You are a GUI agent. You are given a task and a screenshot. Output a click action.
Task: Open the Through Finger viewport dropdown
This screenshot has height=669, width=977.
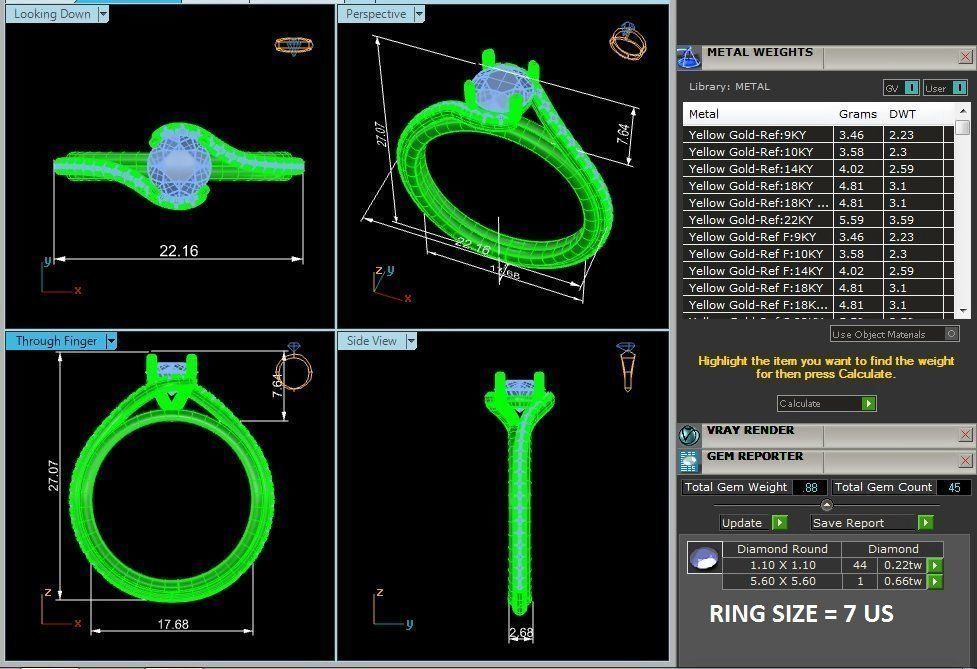point(111,341)
